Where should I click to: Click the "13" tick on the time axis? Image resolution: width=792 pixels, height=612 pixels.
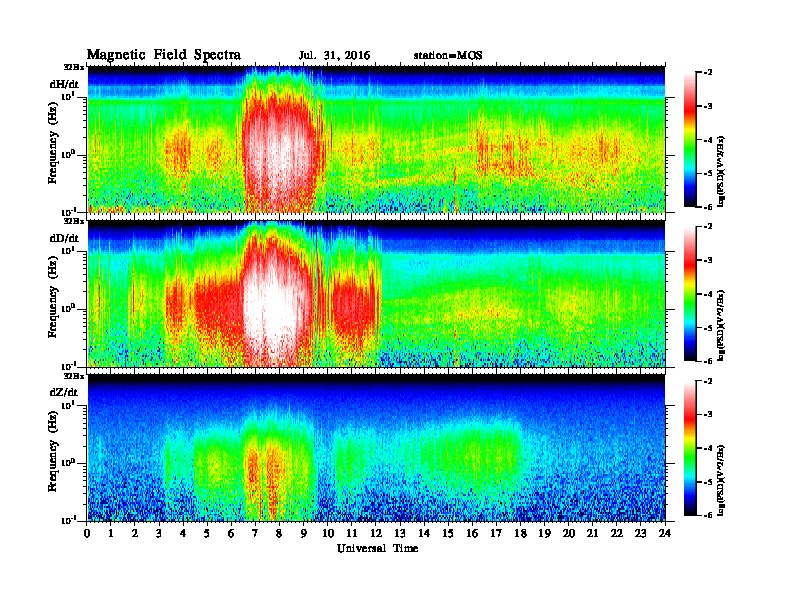tap(400, 534)
